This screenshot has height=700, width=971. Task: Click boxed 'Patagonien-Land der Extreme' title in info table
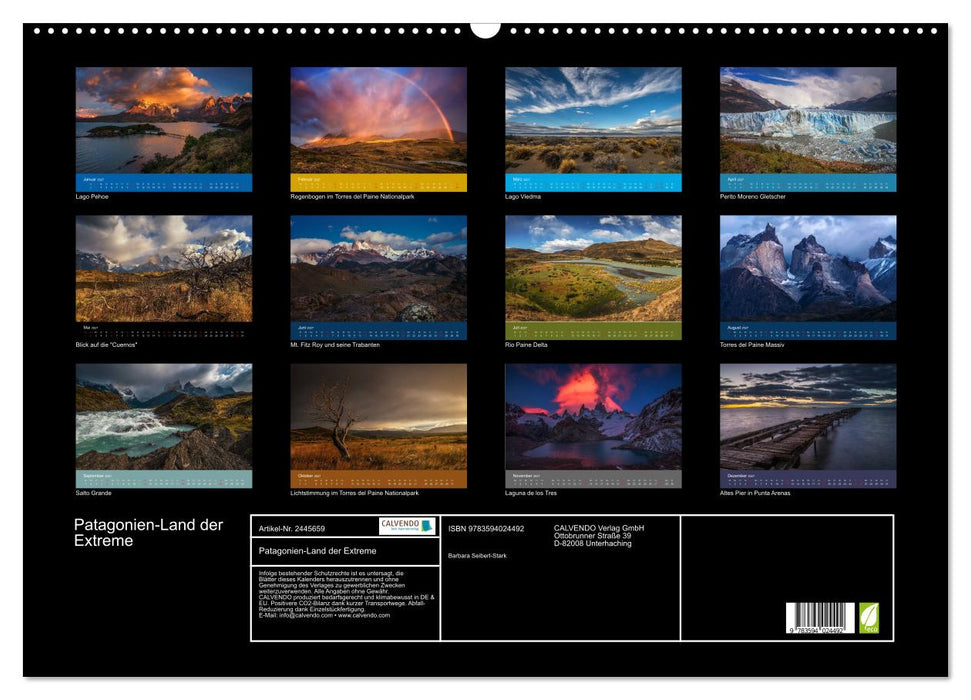318,551
